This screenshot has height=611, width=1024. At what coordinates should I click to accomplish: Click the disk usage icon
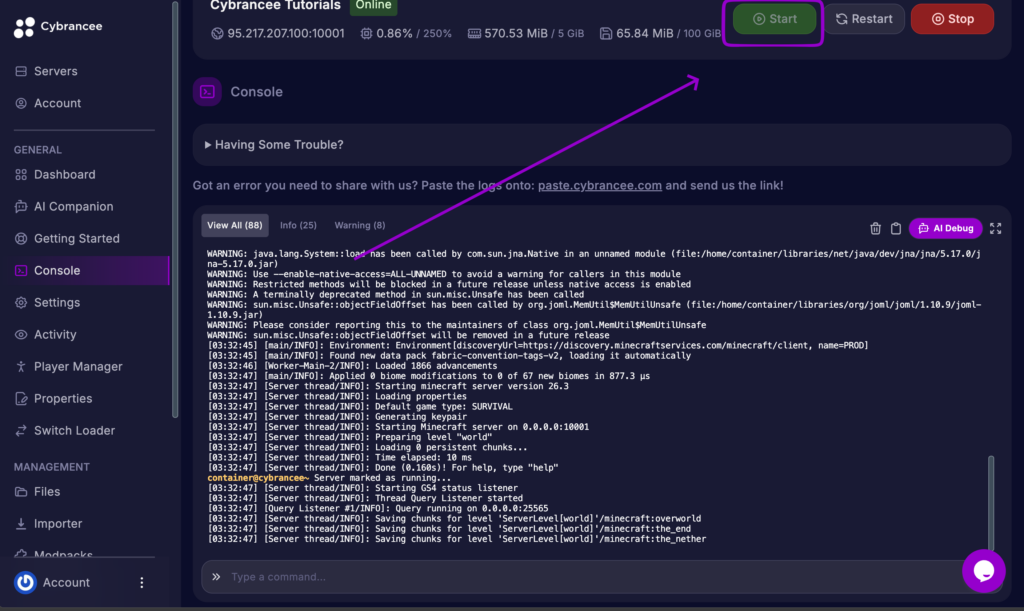click(x=606, y=33)
